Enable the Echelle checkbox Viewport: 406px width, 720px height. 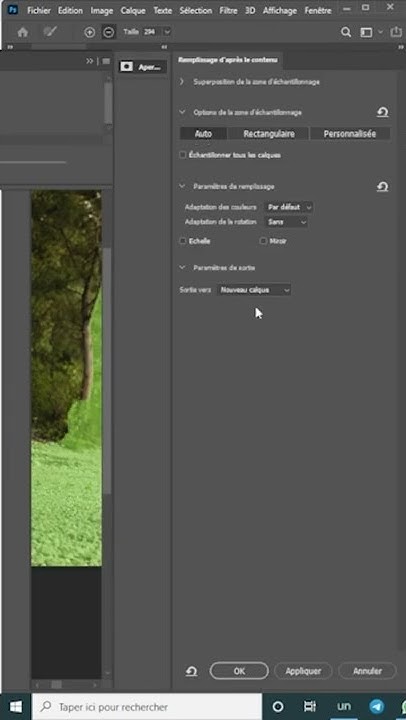tap(183, 241)
